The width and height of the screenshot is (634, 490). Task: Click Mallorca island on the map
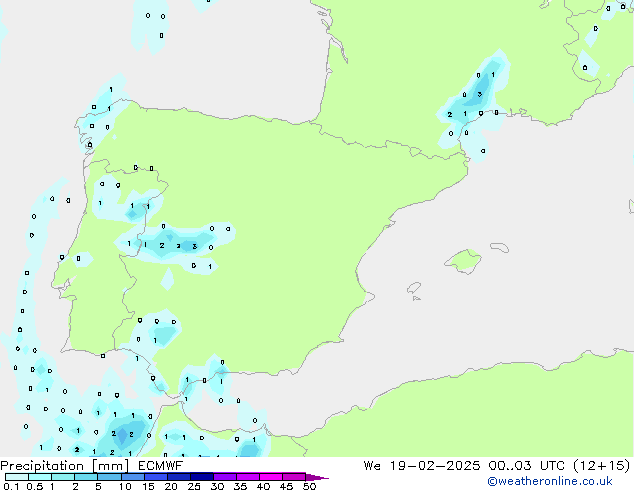(463, 261)
